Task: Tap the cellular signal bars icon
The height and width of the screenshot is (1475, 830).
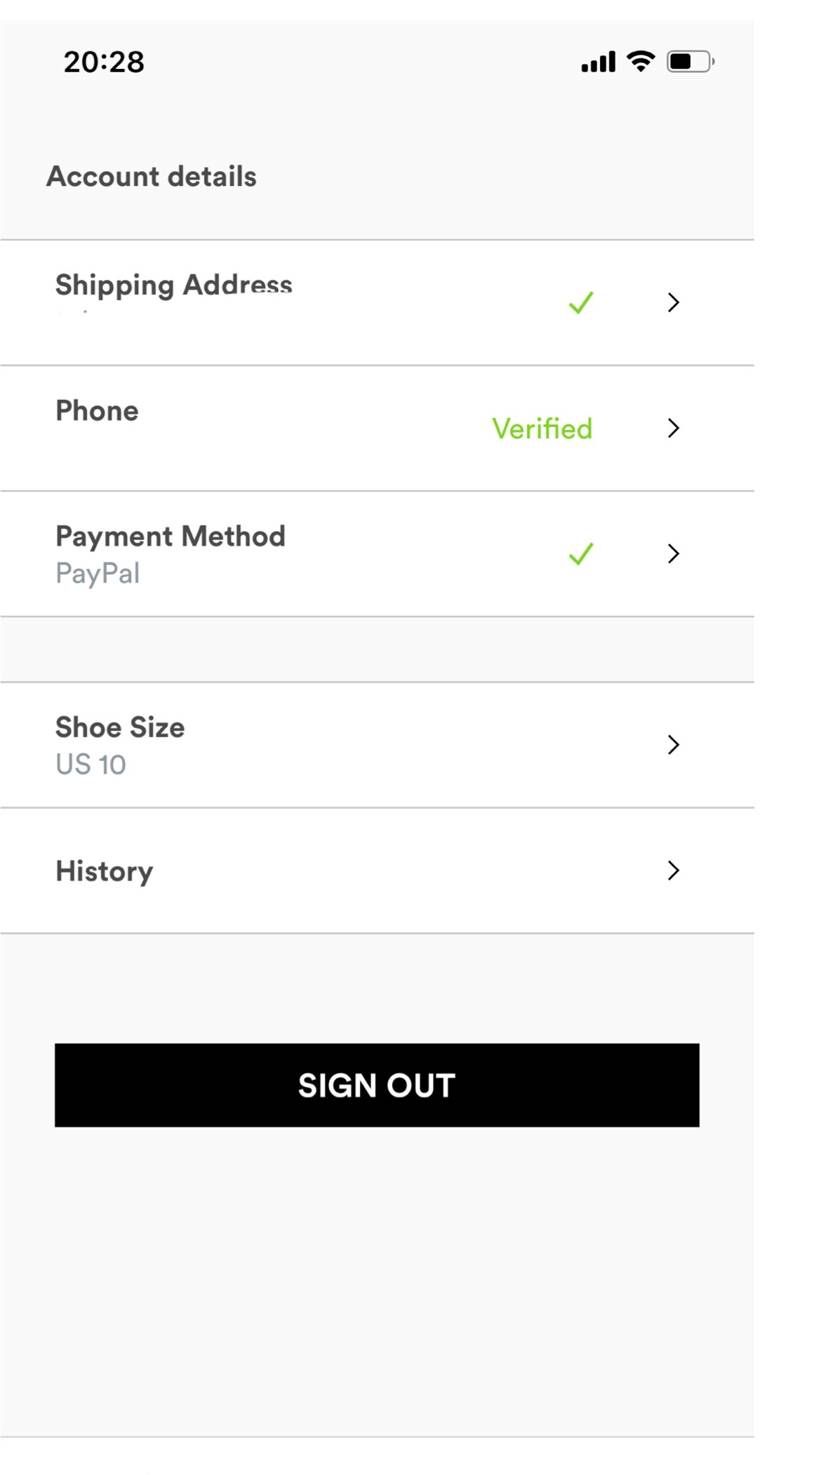Action: click(x=598, y=62)
